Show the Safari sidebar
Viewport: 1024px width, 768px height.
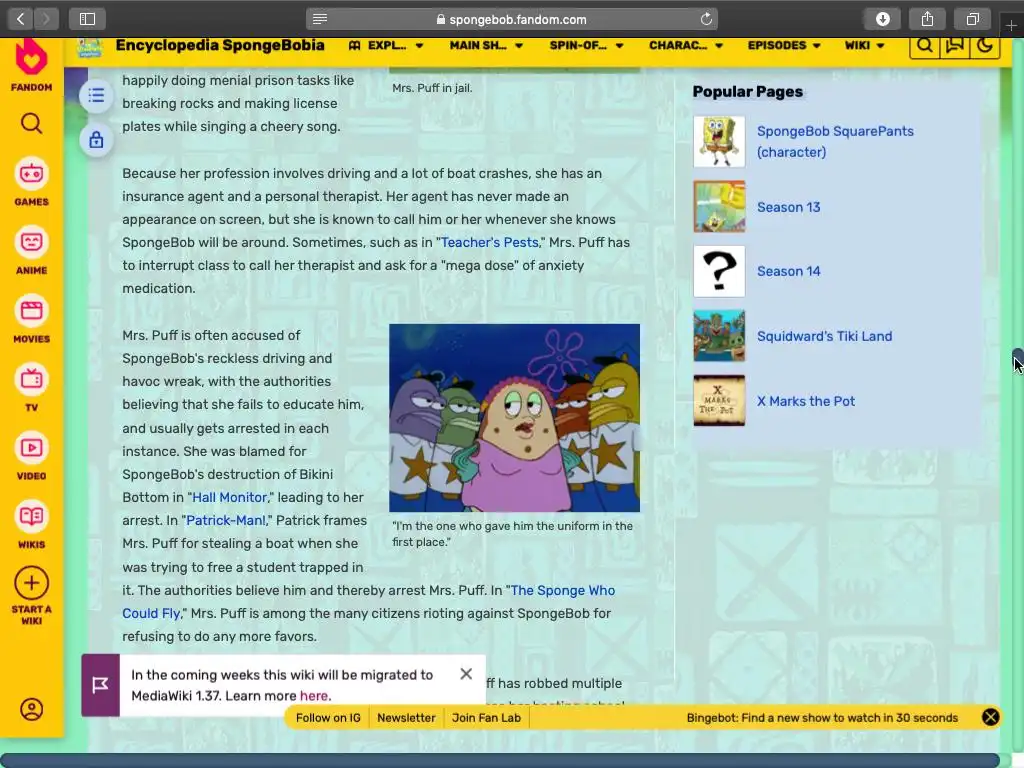click(87, 19)
